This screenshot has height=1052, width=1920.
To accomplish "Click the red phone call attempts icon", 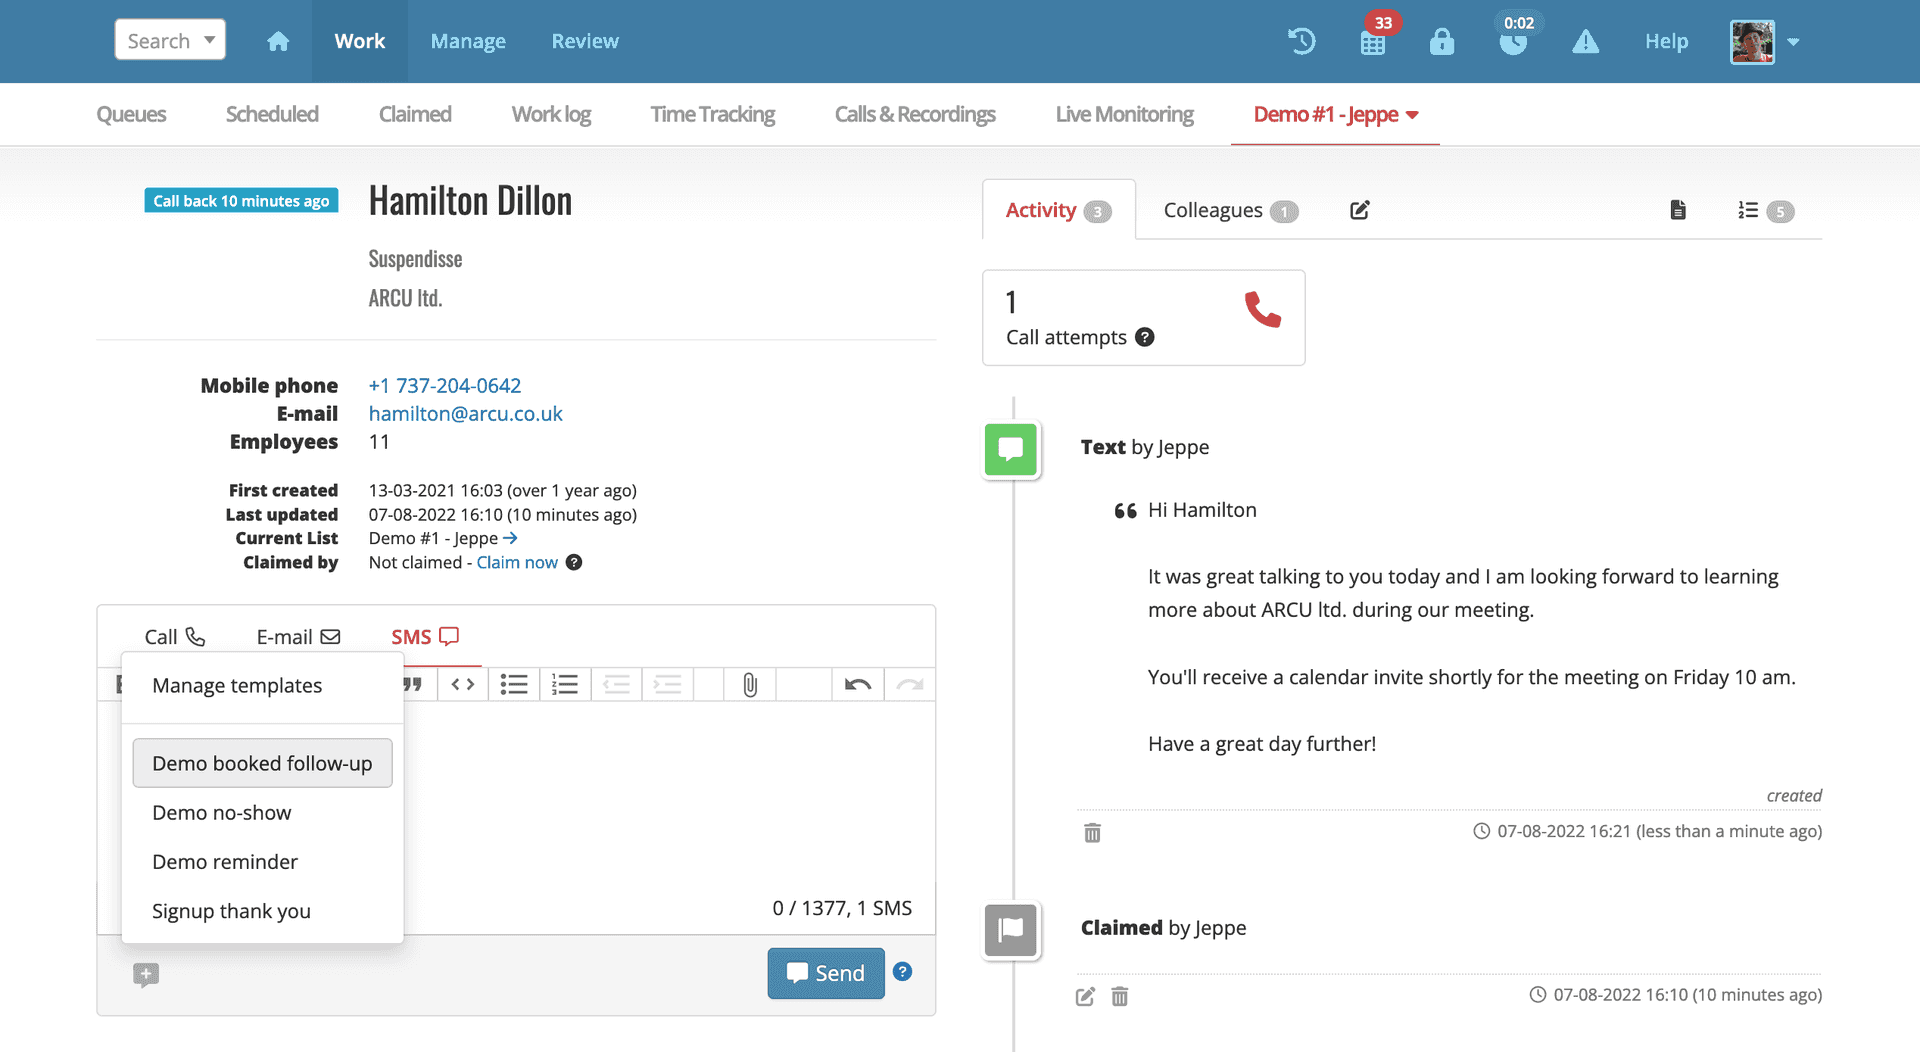I will (x=1262, y=310).
